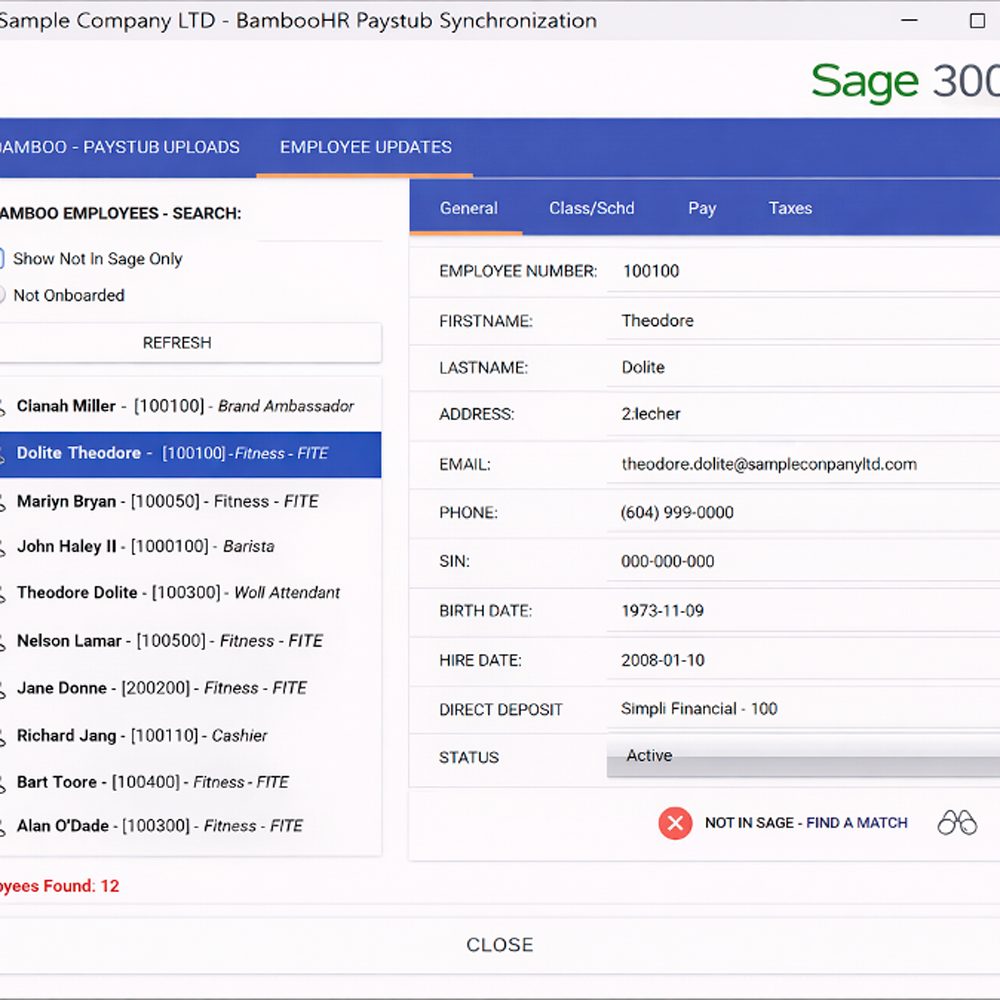This screenshot has height=1000, width=1000.
Task: Click the Birth Date field 1973-11-09
Action: [x=803, y=610]
